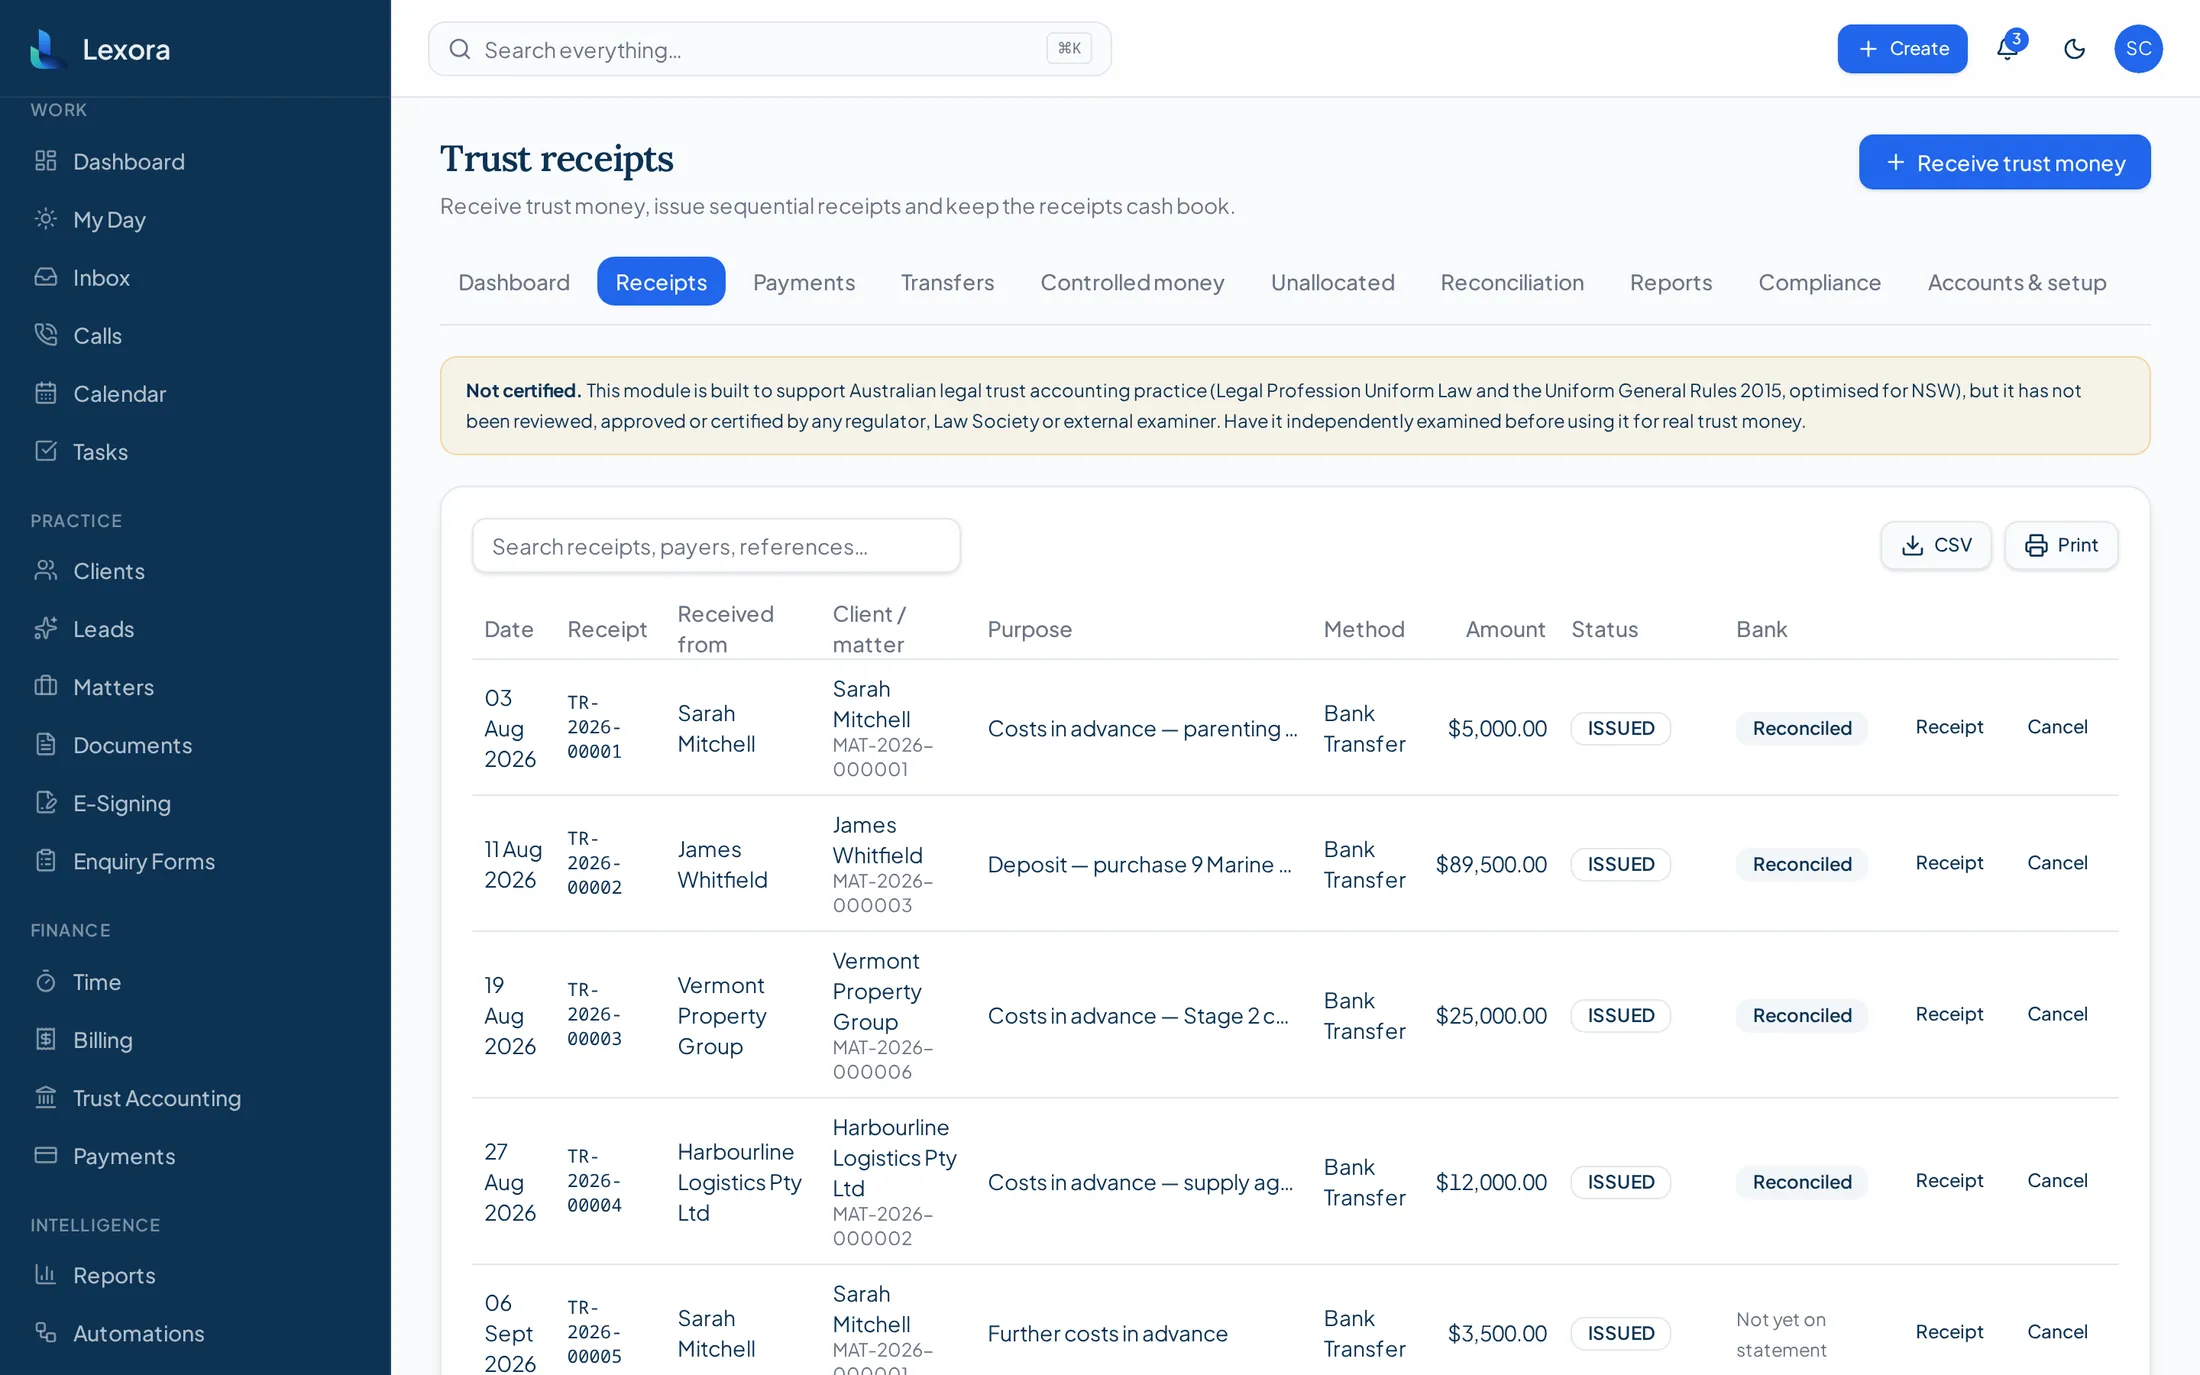
Task: Click the search magnifier icon
Action: pos(459,49)
